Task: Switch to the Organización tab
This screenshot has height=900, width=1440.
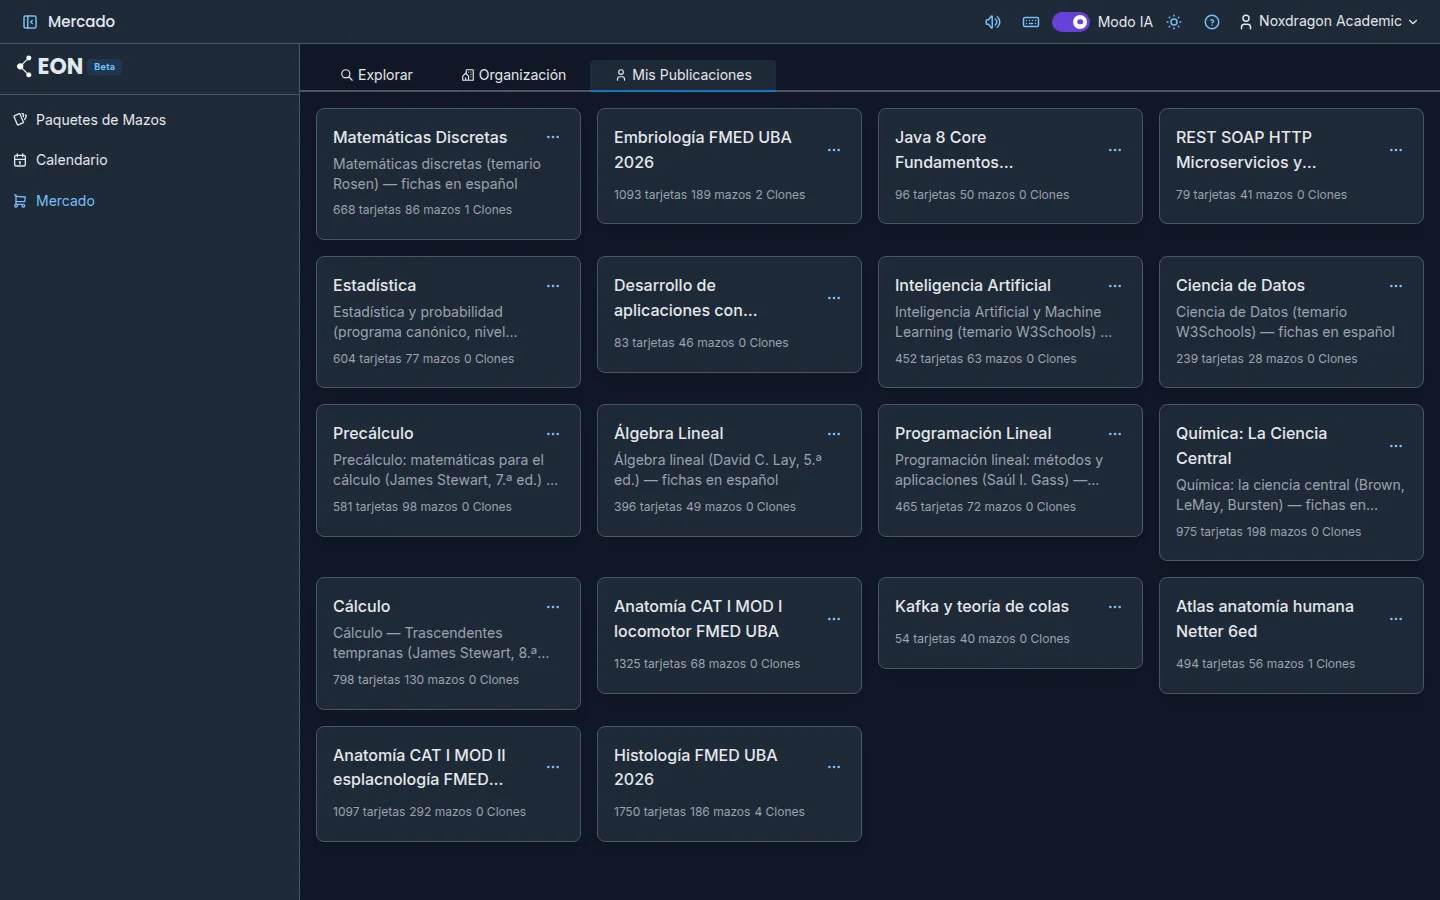Action: click(x=514, y=75)
